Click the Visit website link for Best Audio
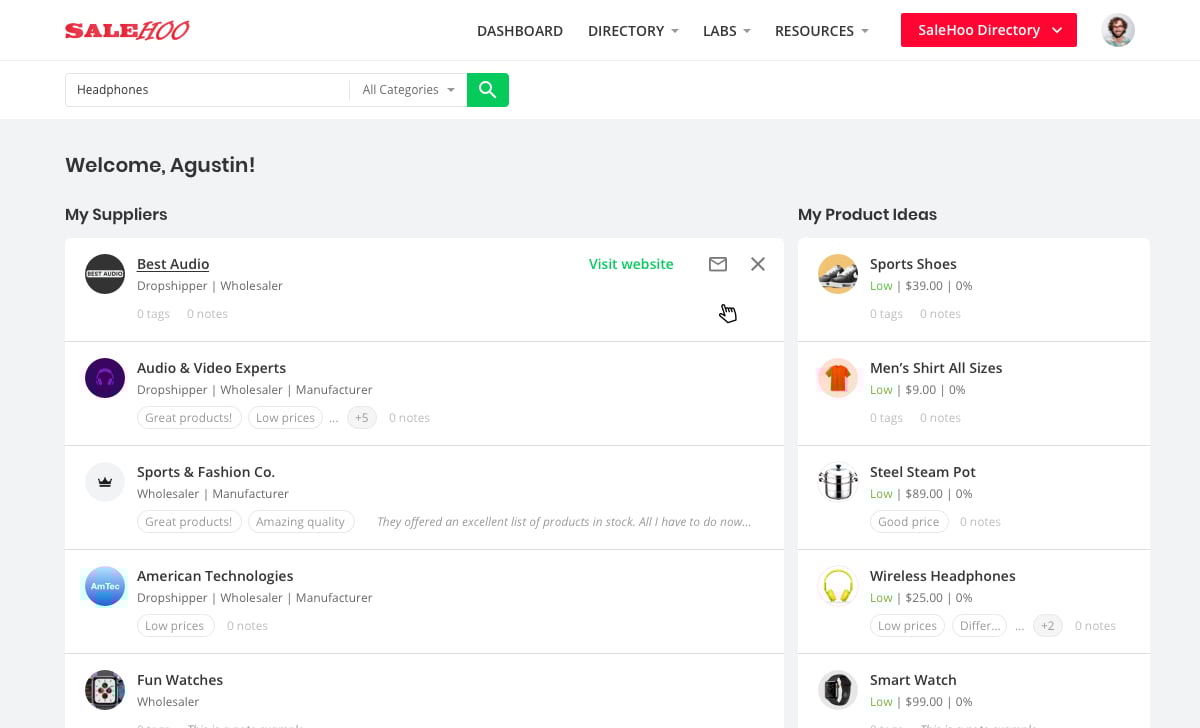1200x728 pixels. pos(630,264)
